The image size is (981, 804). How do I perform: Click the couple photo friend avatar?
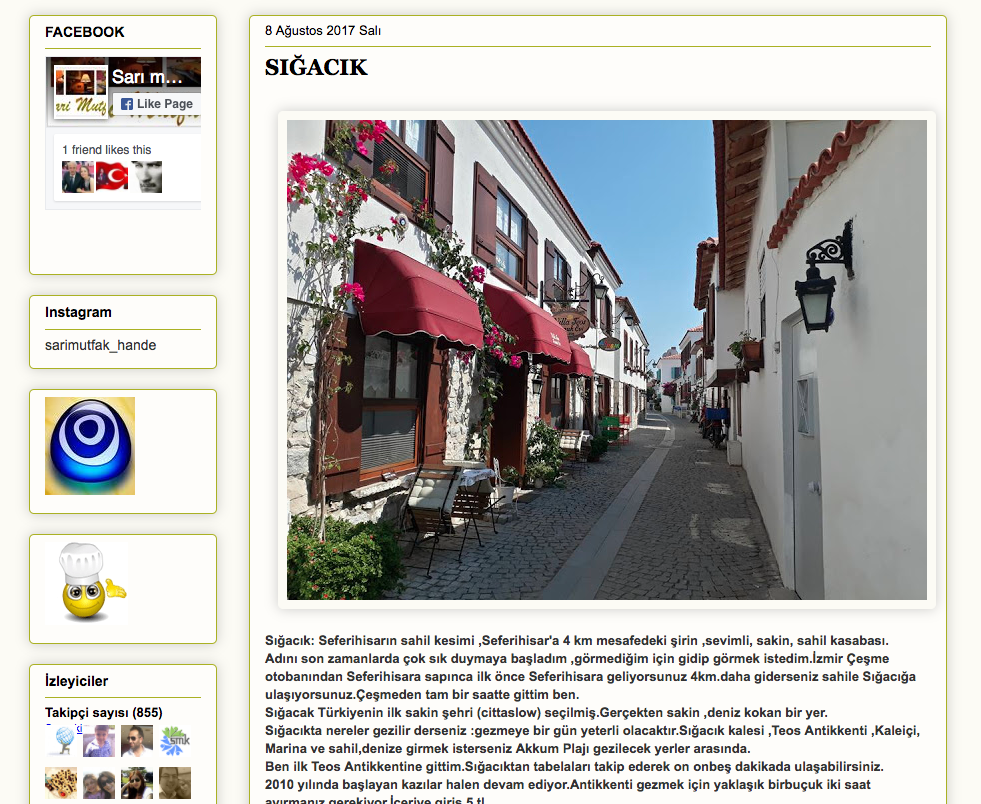pyautogui.click(x=77, y=177)
